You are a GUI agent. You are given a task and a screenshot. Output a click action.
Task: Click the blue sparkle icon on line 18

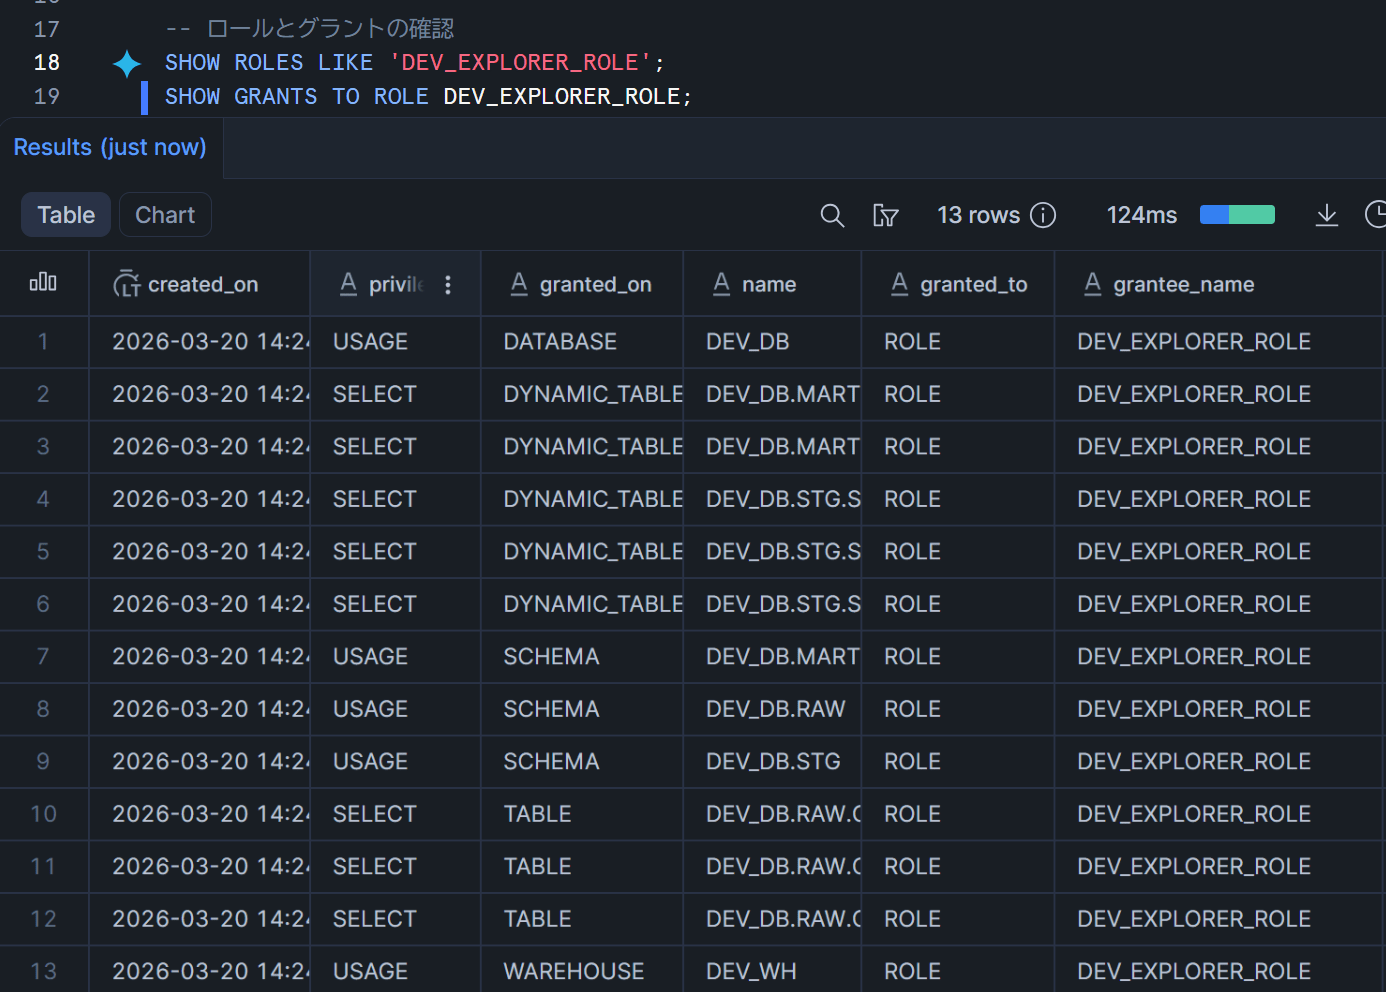pyautogui.click(x=127, y=63)
